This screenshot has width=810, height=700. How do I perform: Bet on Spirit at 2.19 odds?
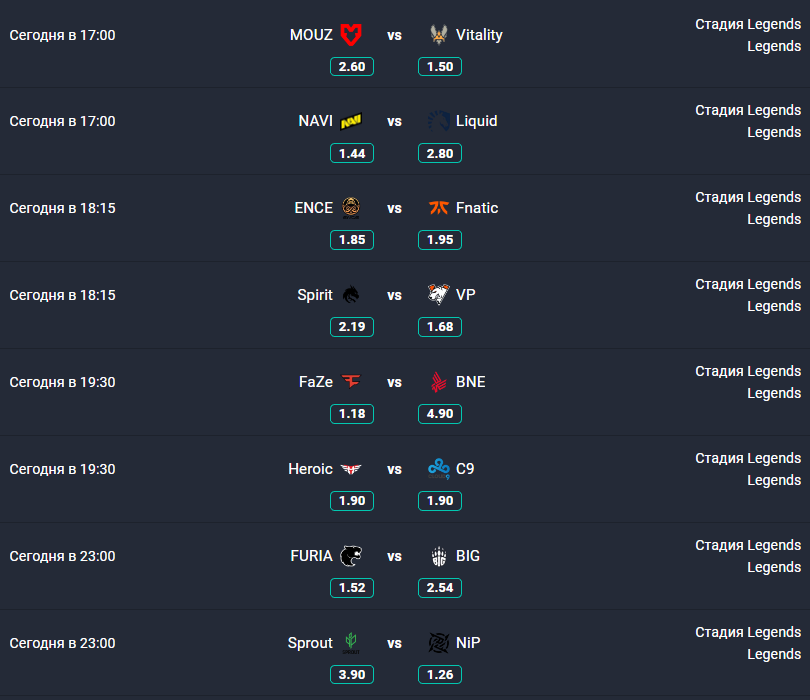352,327
